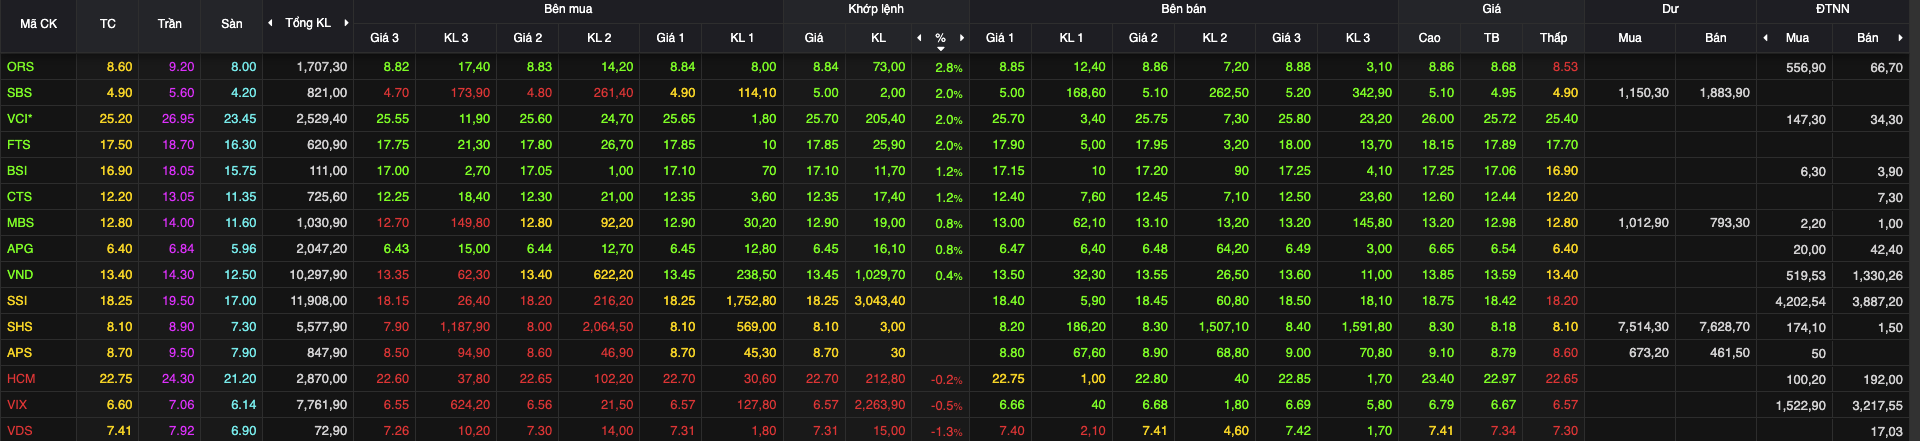Open the VND stock symbol

[x=20, y=275]
